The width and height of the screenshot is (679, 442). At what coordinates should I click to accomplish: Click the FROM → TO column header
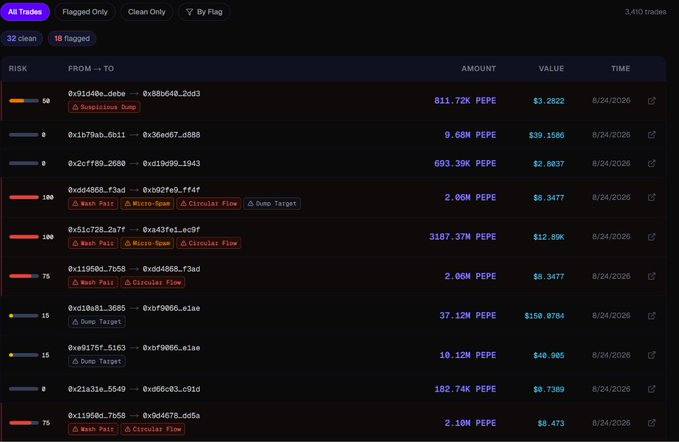(x=91, y=68)
